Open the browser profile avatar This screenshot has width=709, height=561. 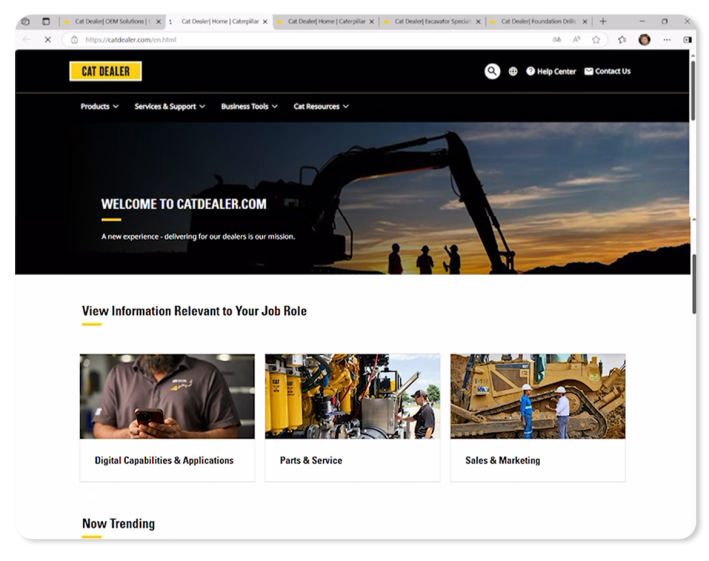[x=644, y=40]
